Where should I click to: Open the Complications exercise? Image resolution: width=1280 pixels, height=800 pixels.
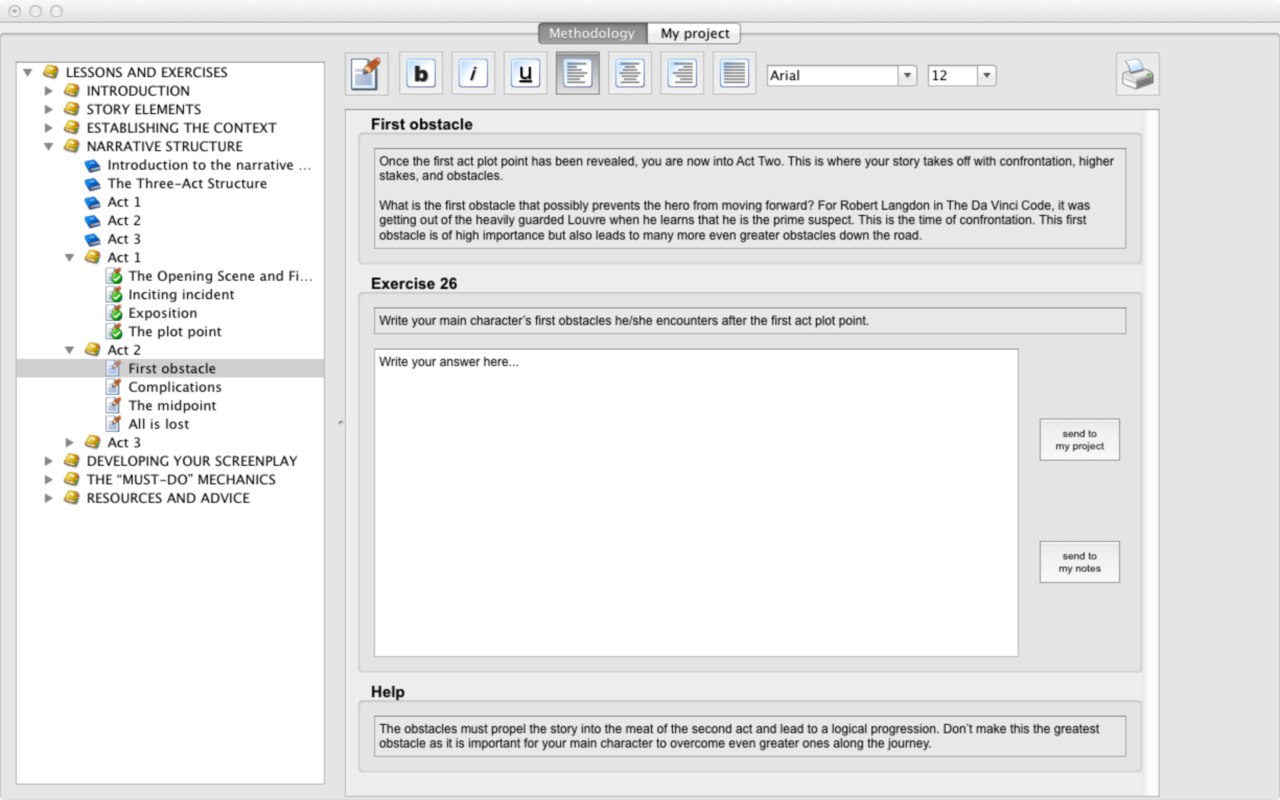(x=175, y=387)
